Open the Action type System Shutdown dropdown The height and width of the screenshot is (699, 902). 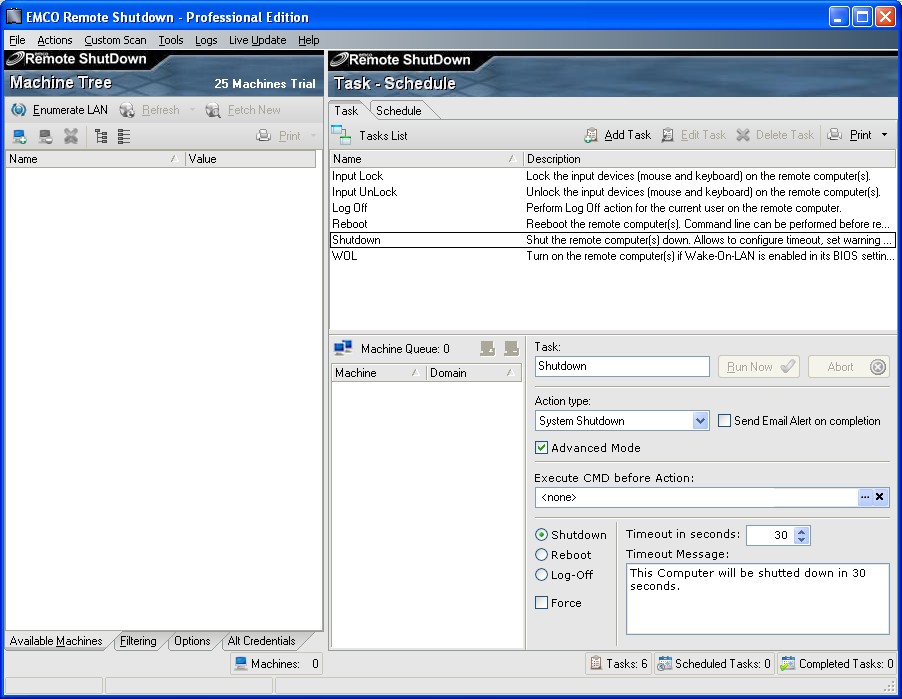[700, 421]
